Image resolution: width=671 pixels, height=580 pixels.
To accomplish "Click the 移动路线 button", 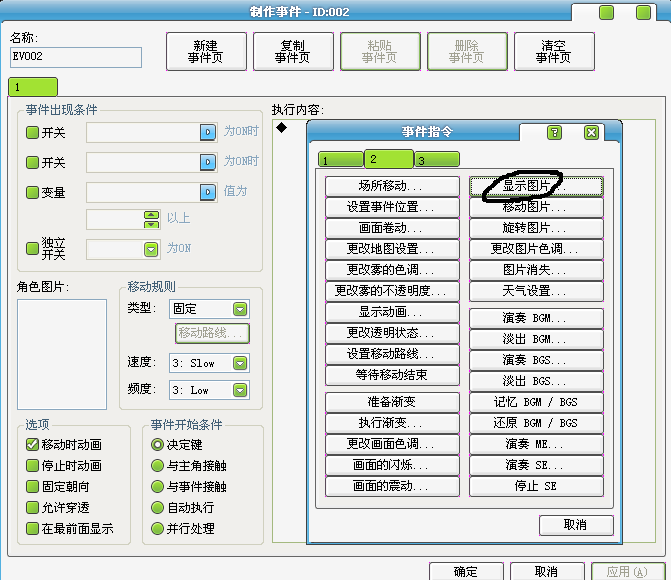I will (212, 333).
